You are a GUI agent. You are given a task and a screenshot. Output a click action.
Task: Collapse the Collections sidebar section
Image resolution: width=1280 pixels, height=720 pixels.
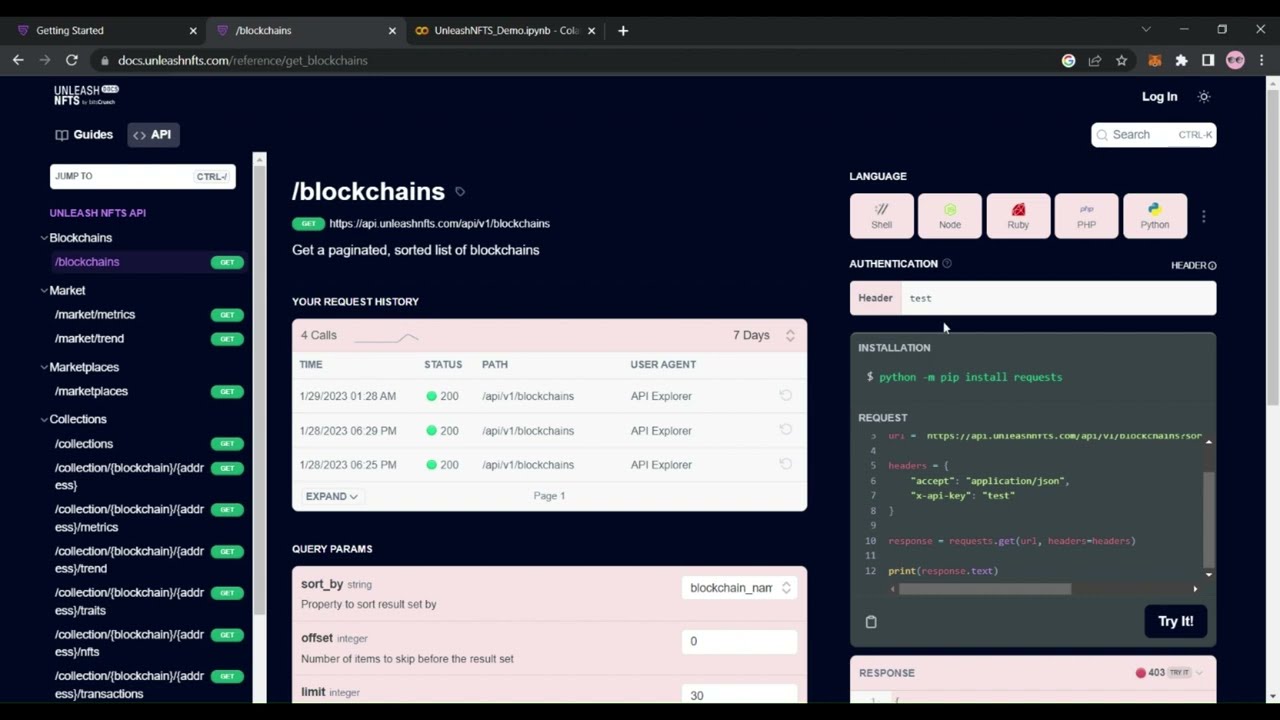tap(44, 419)
